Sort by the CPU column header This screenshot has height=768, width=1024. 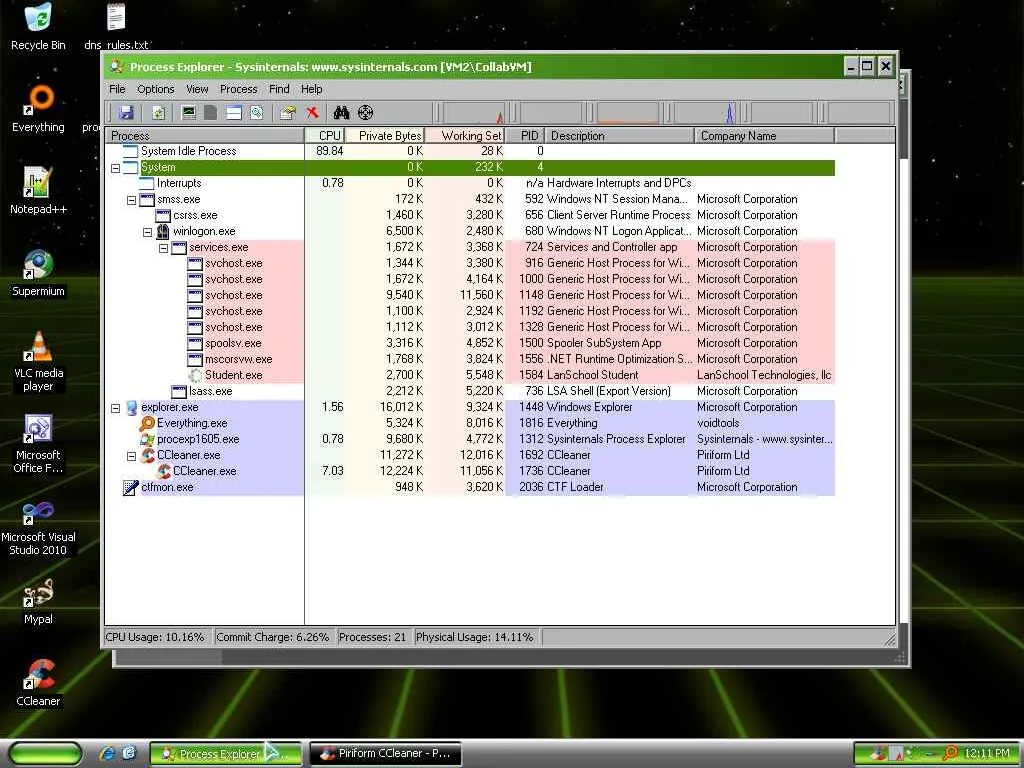[324, 135]
